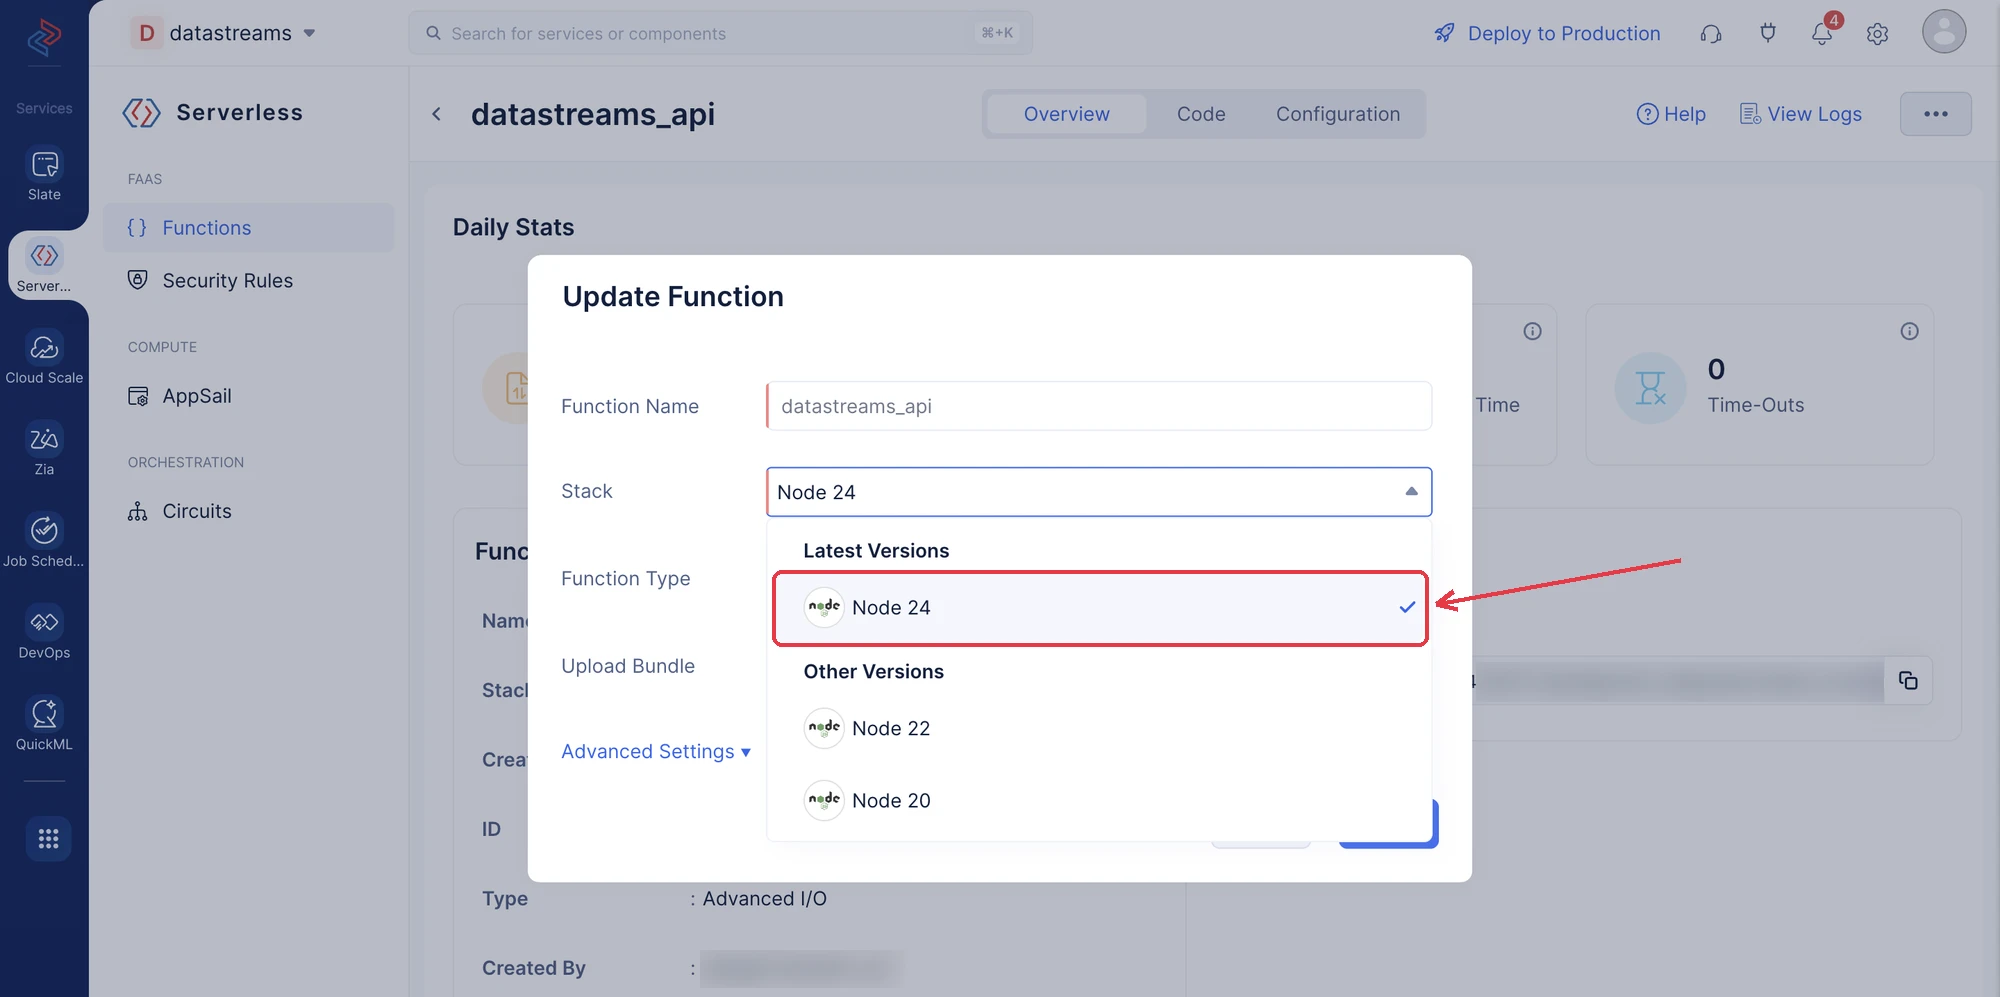The height and width of the screenshot is (997, 2000).
Task: Go back with the arrow beside datastreams_api
Action: click(436, 114)
